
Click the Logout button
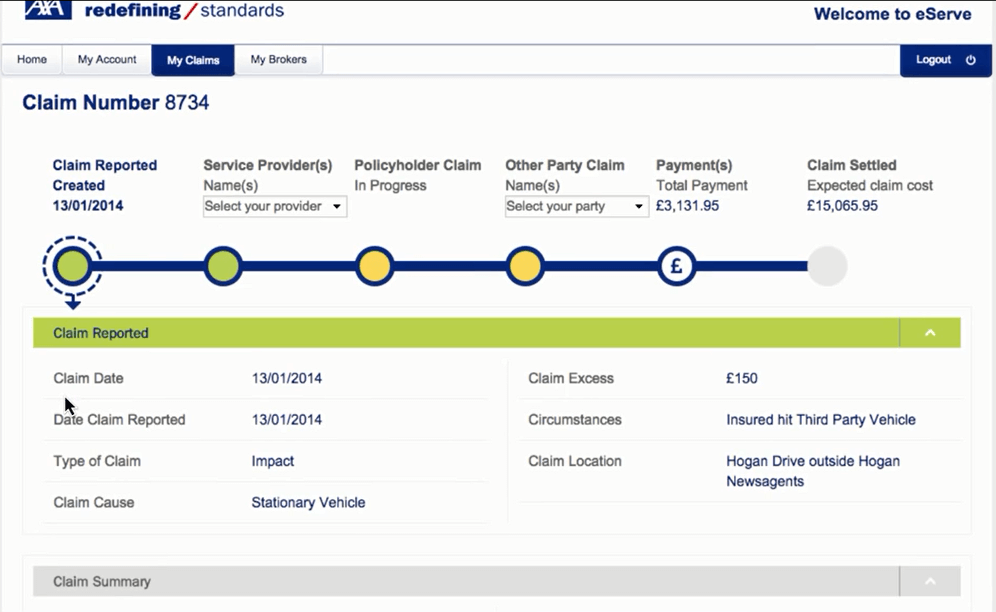(936, 60)
